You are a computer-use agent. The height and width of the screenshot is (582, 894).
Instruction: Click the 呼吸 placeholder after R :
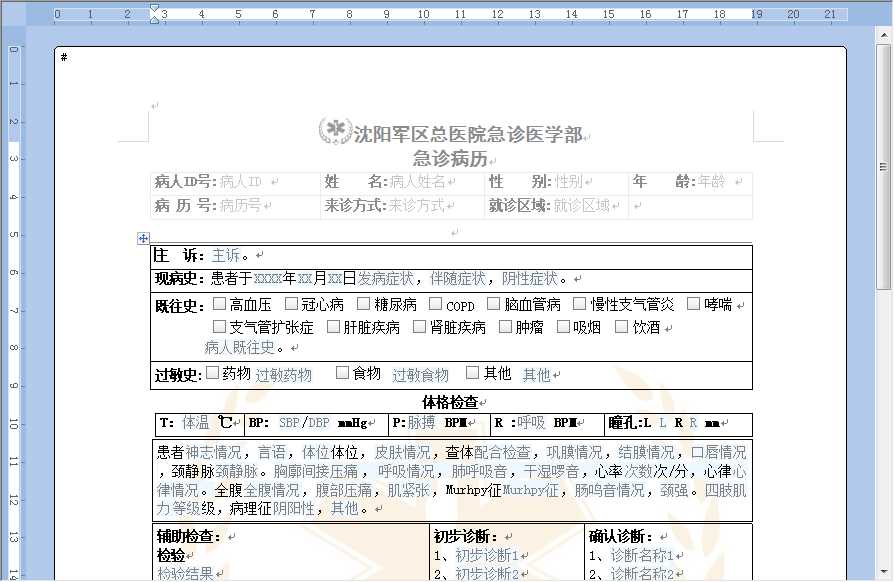531,422
